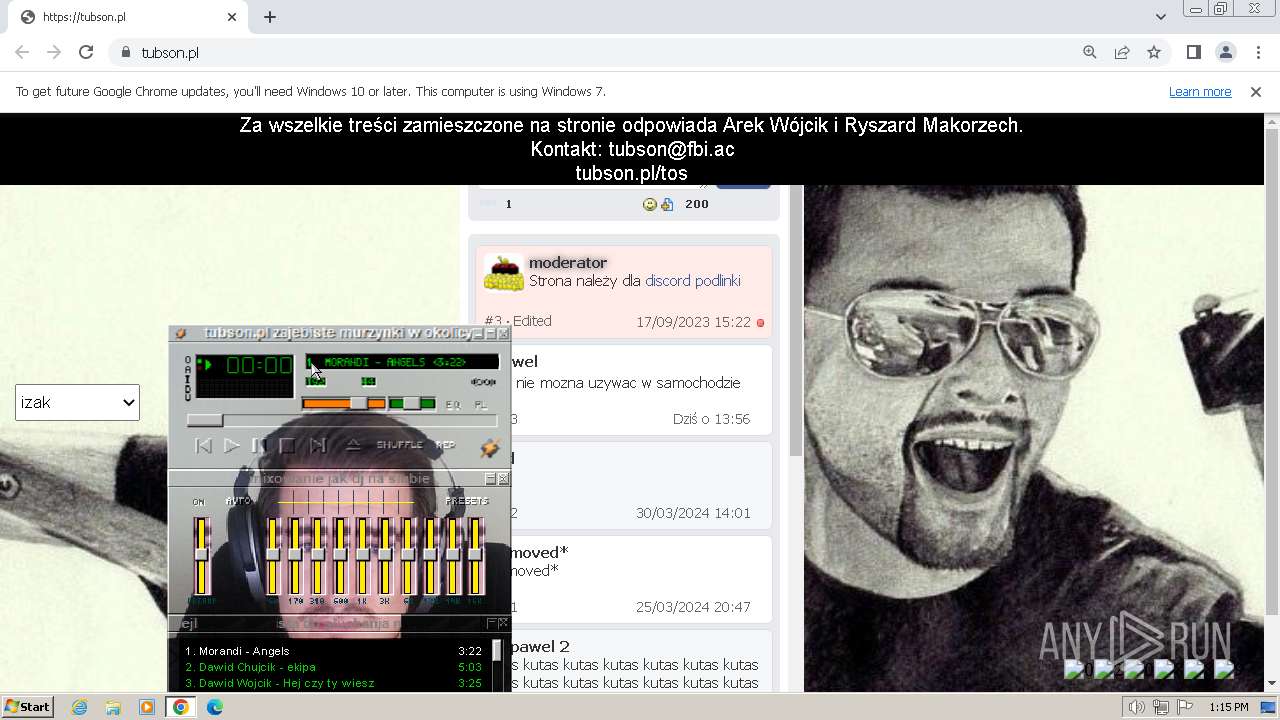Play the track in the Winamp player

232,446
